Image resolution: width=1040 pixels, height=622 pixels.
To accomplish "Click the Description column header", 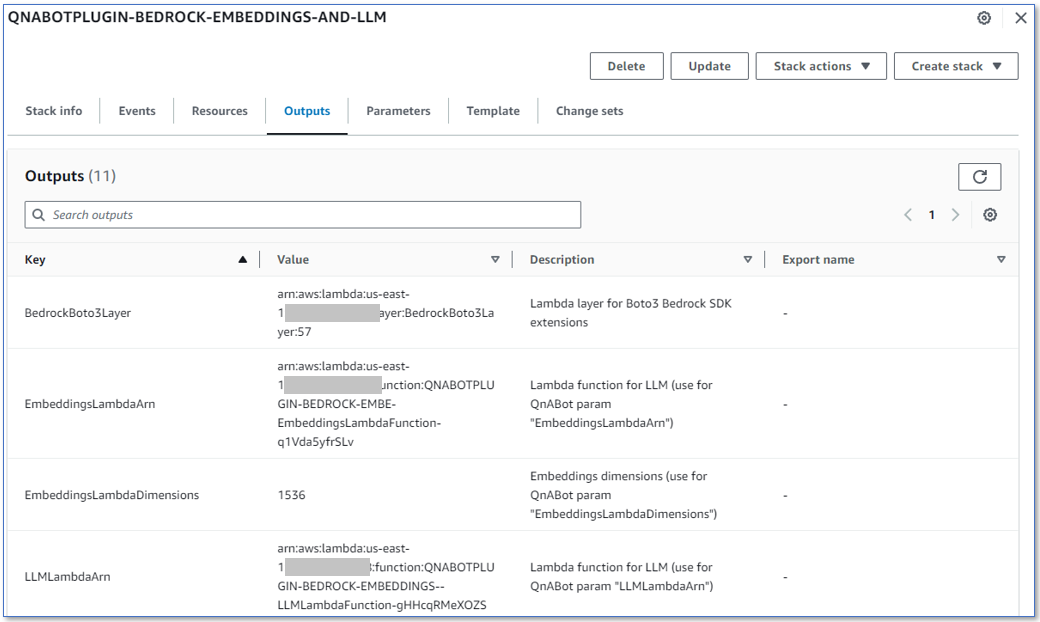I will pos(562,260).
